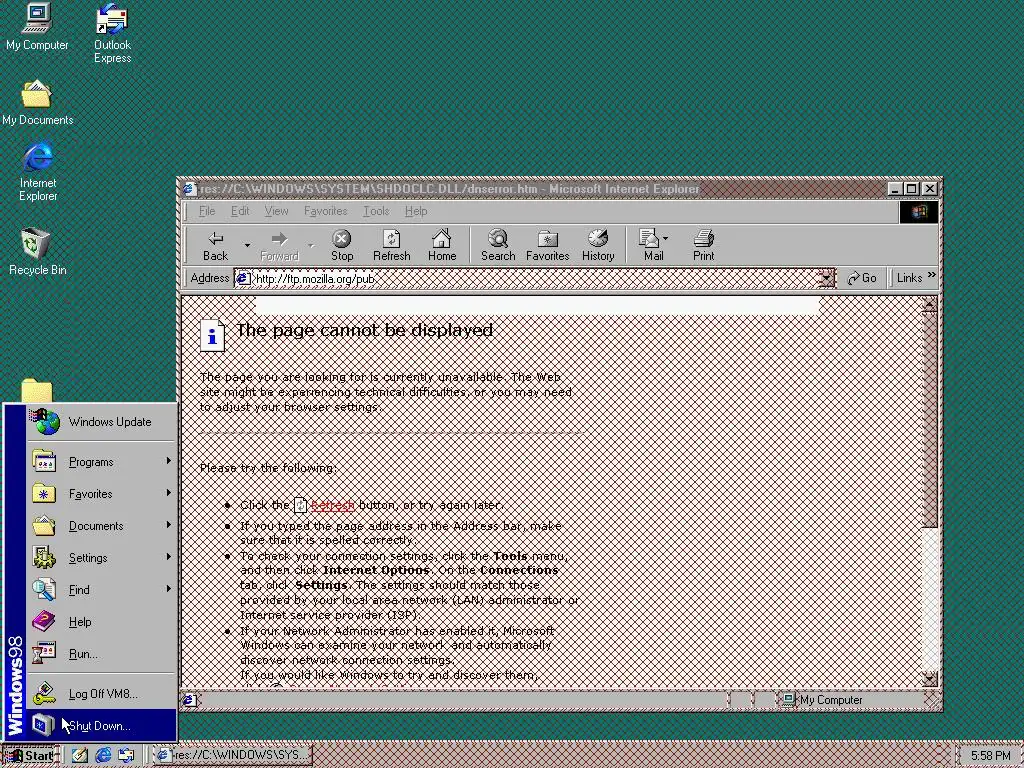The image size is (1024, 768).
Task: Choose Windows Update in Start menu
Action: 102,422
